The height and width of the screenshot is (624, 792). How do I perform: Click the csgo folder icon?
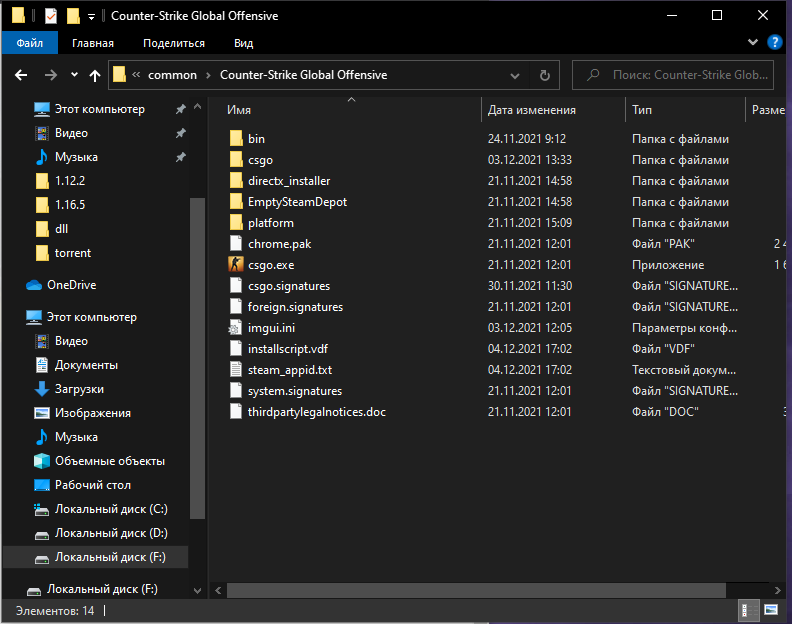236,160
